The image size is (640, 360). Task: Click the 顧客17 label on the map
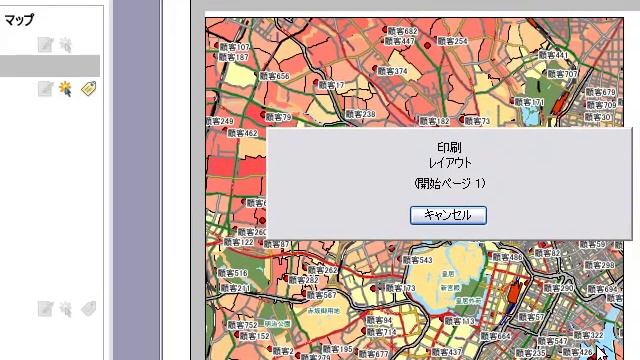[x=331, y=85]
